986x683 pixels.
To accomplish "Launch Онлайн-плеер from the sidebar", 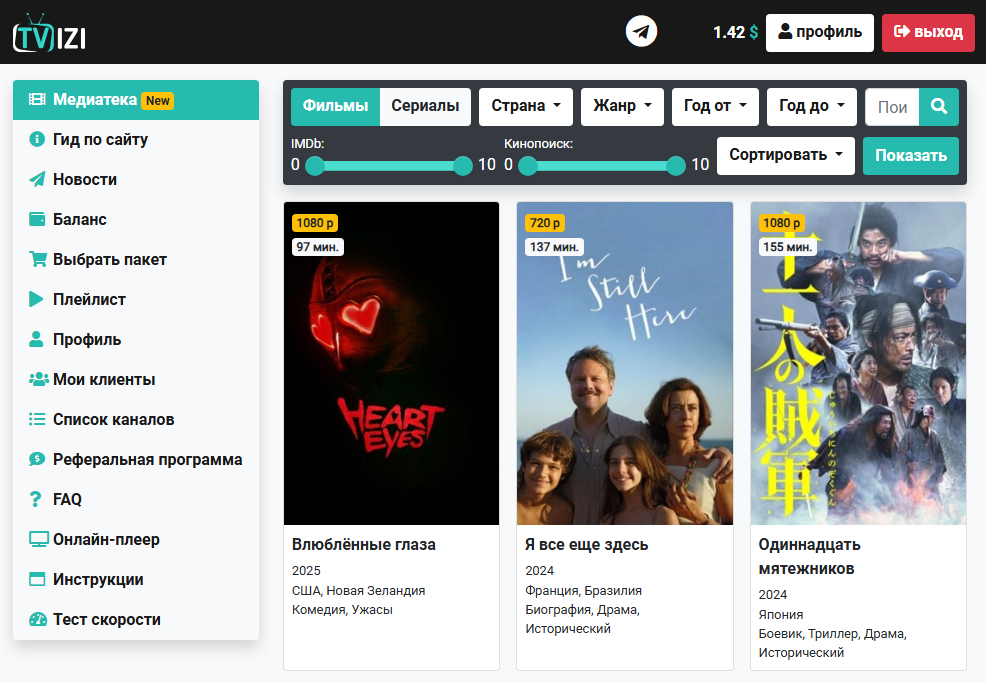I will tap(136, 540).
